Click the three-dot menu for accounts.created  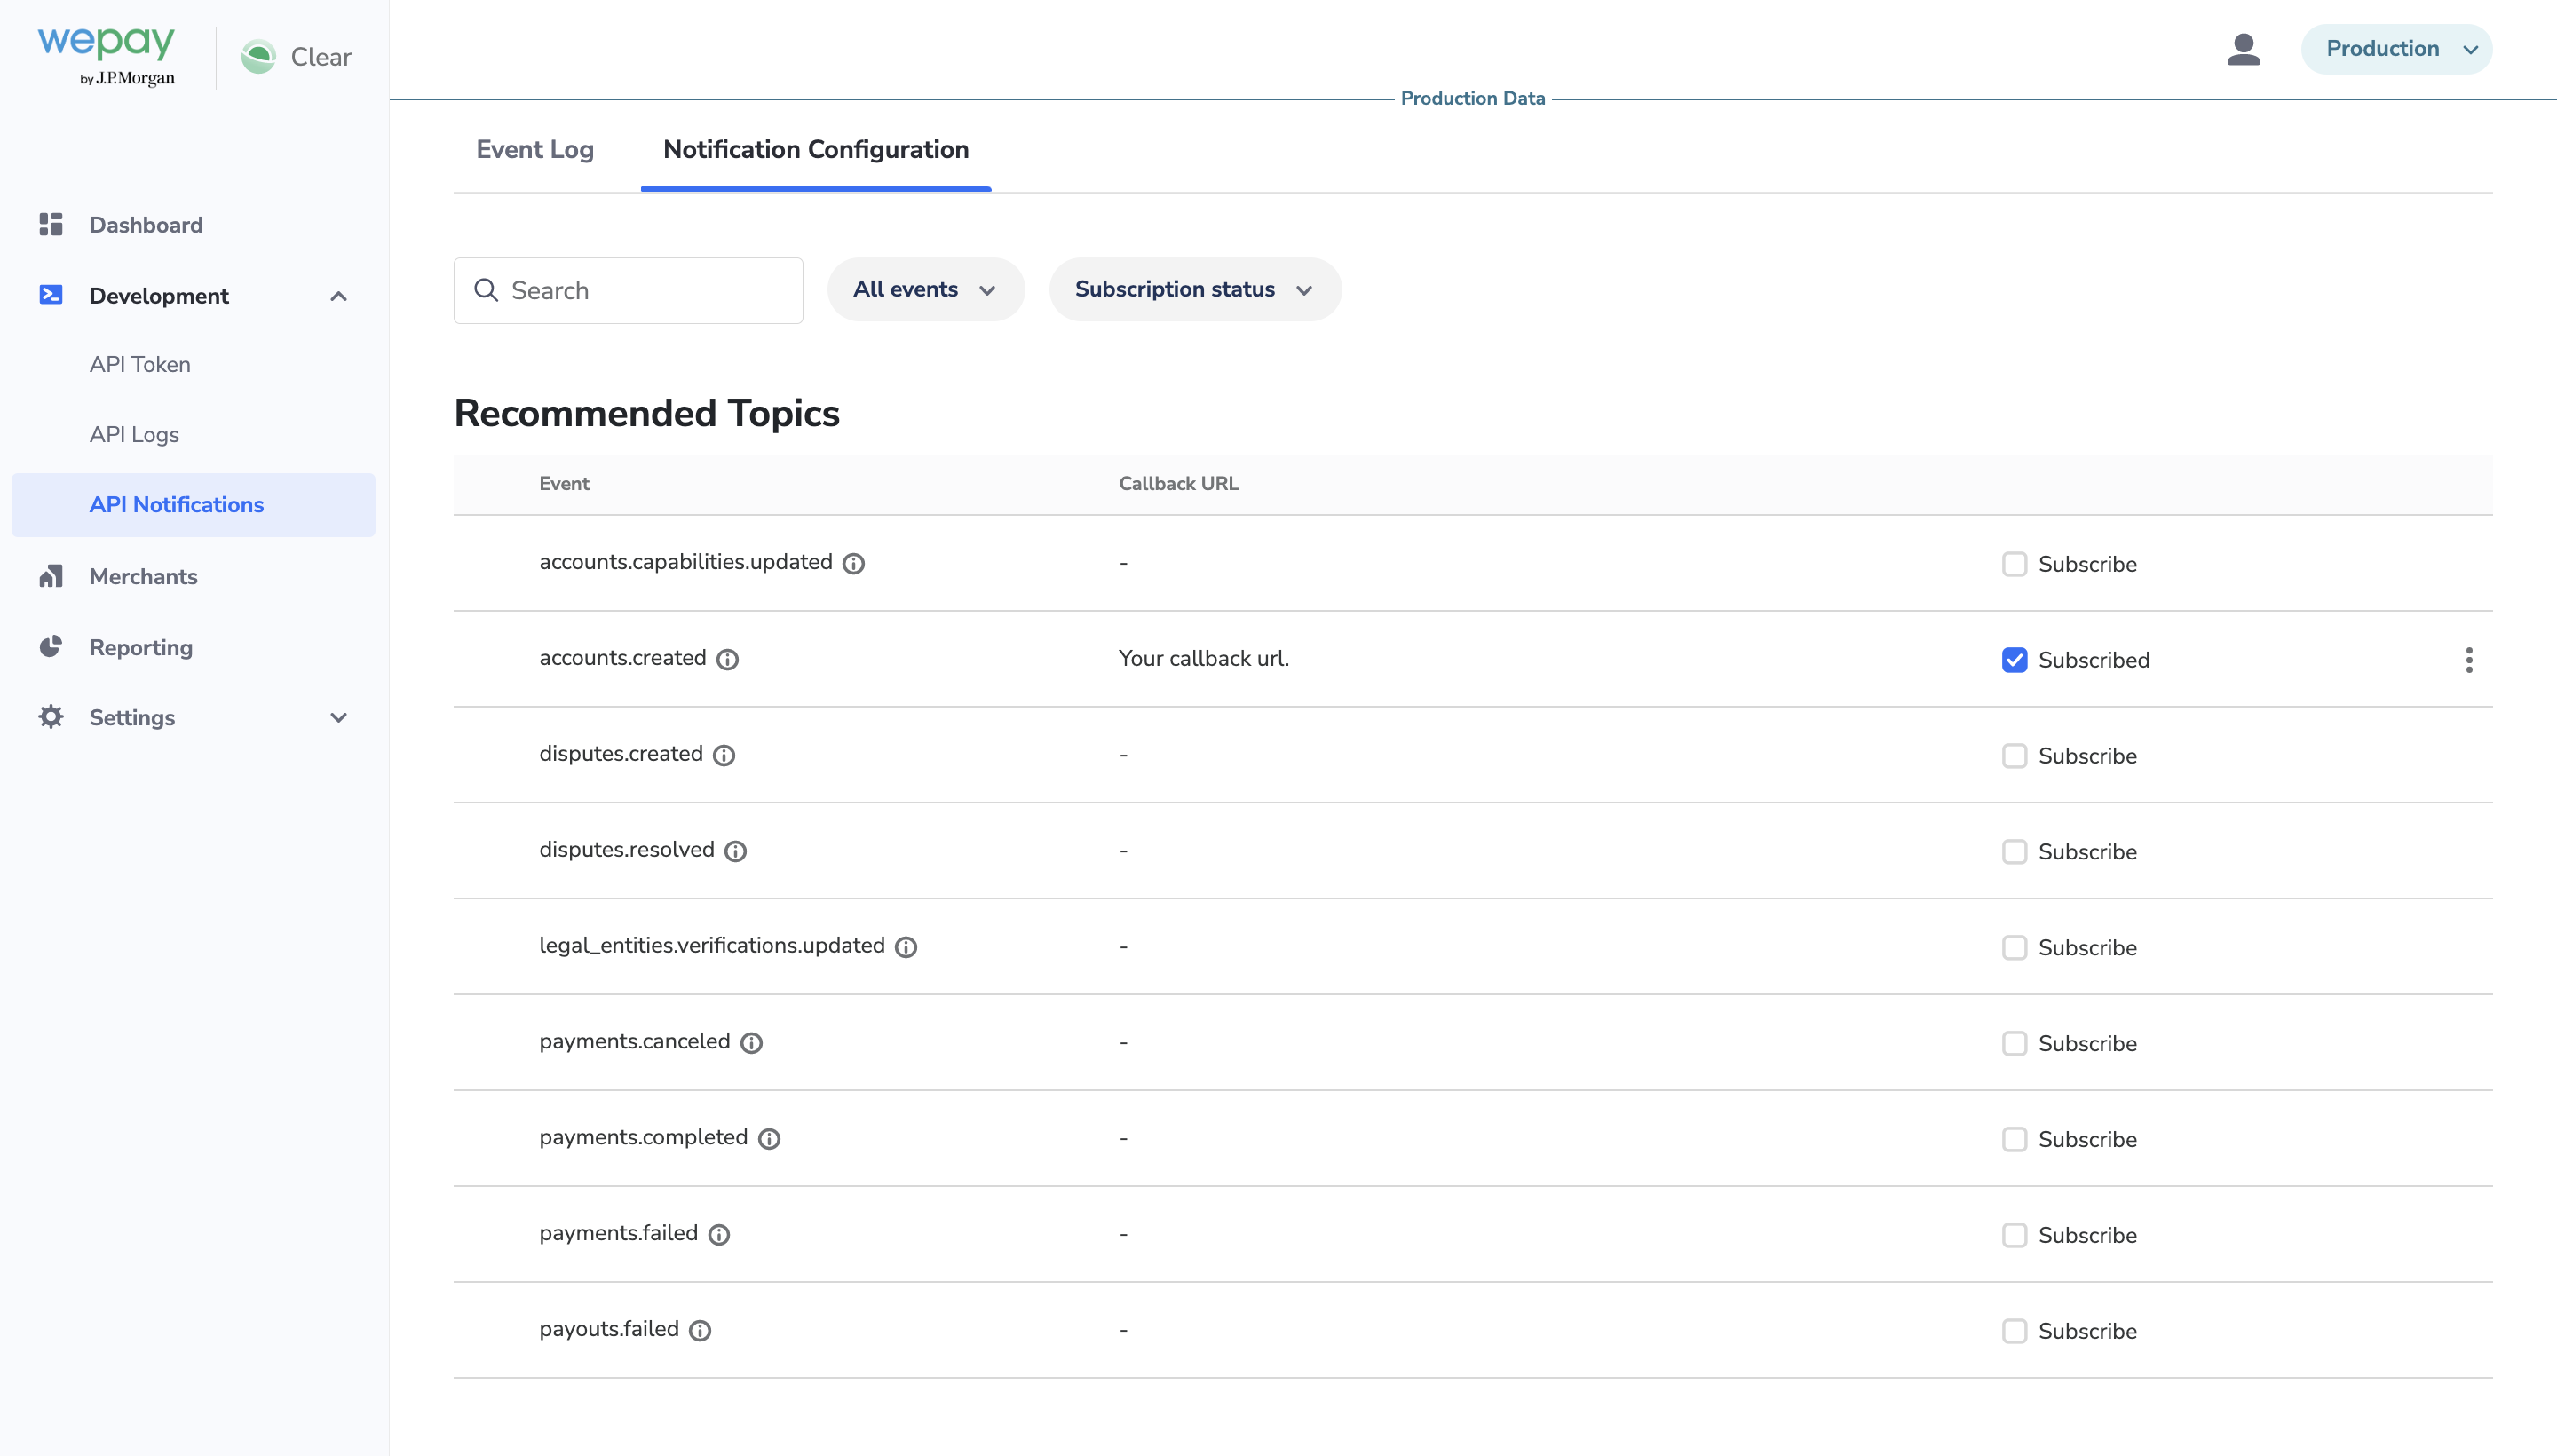(2469, 661)
